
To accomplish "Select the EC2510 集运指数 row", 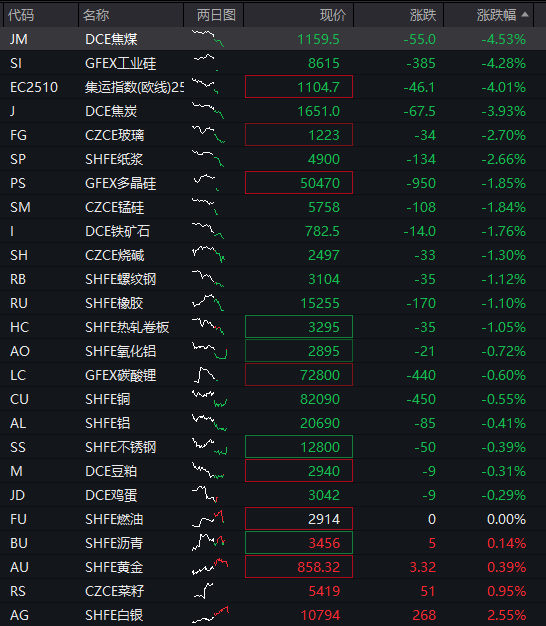I will tap(273, 87).
